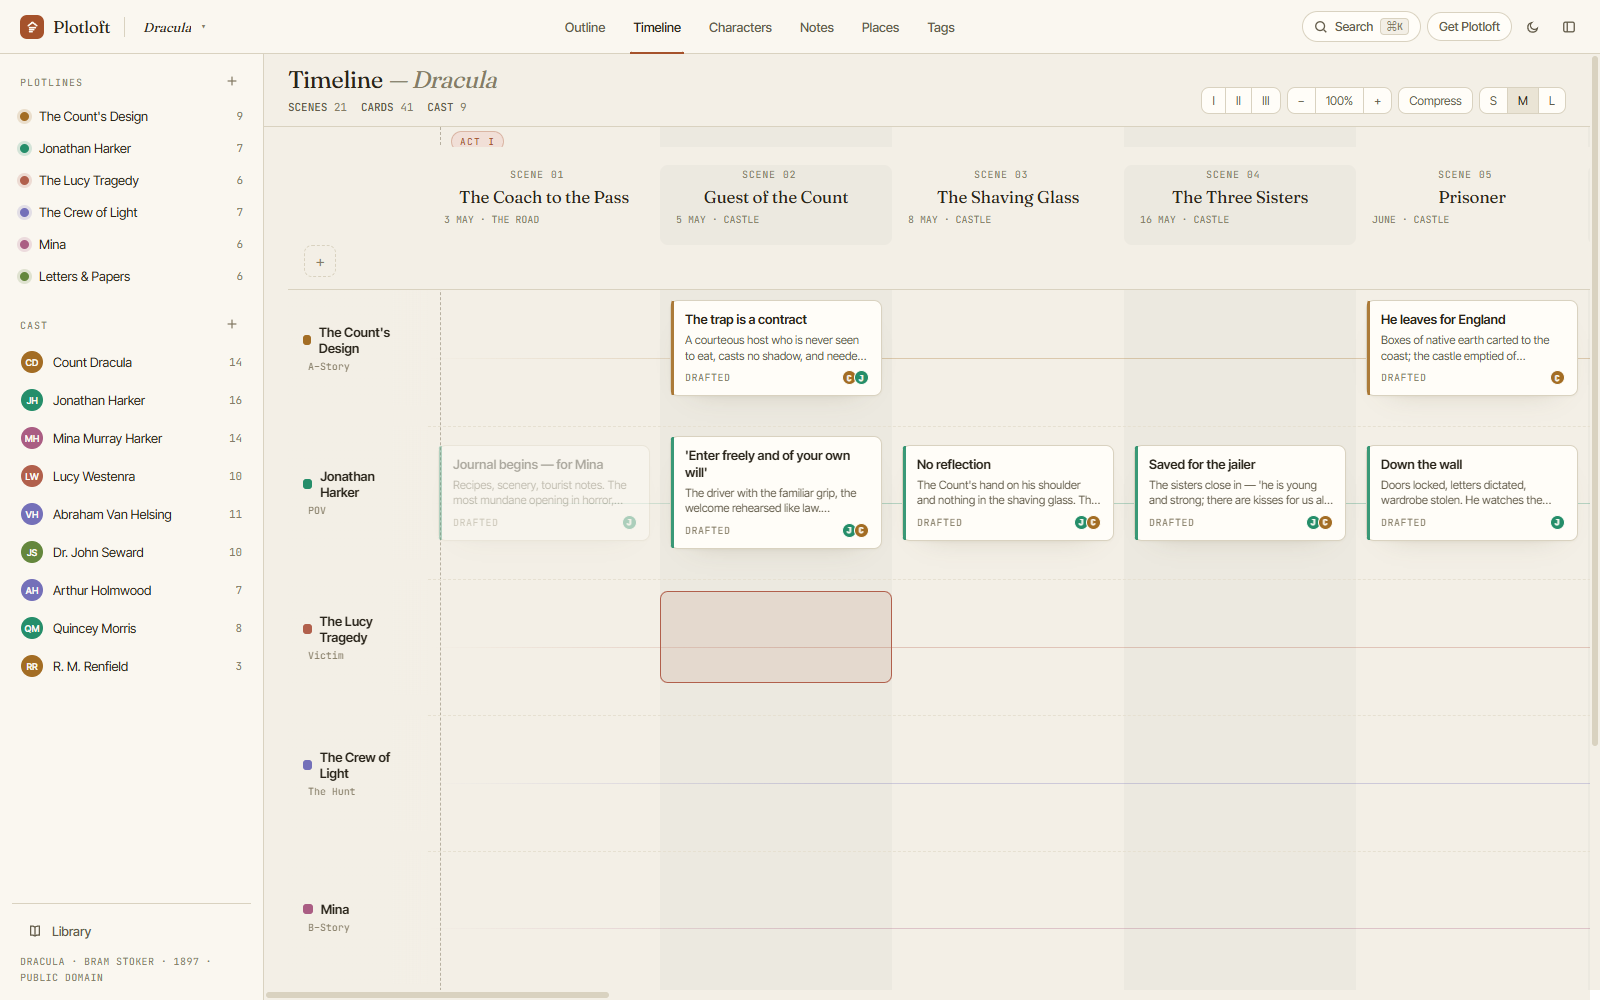Click Get Plotloft button
Screen dimensions: 1600x1000
pos(1469,27)
